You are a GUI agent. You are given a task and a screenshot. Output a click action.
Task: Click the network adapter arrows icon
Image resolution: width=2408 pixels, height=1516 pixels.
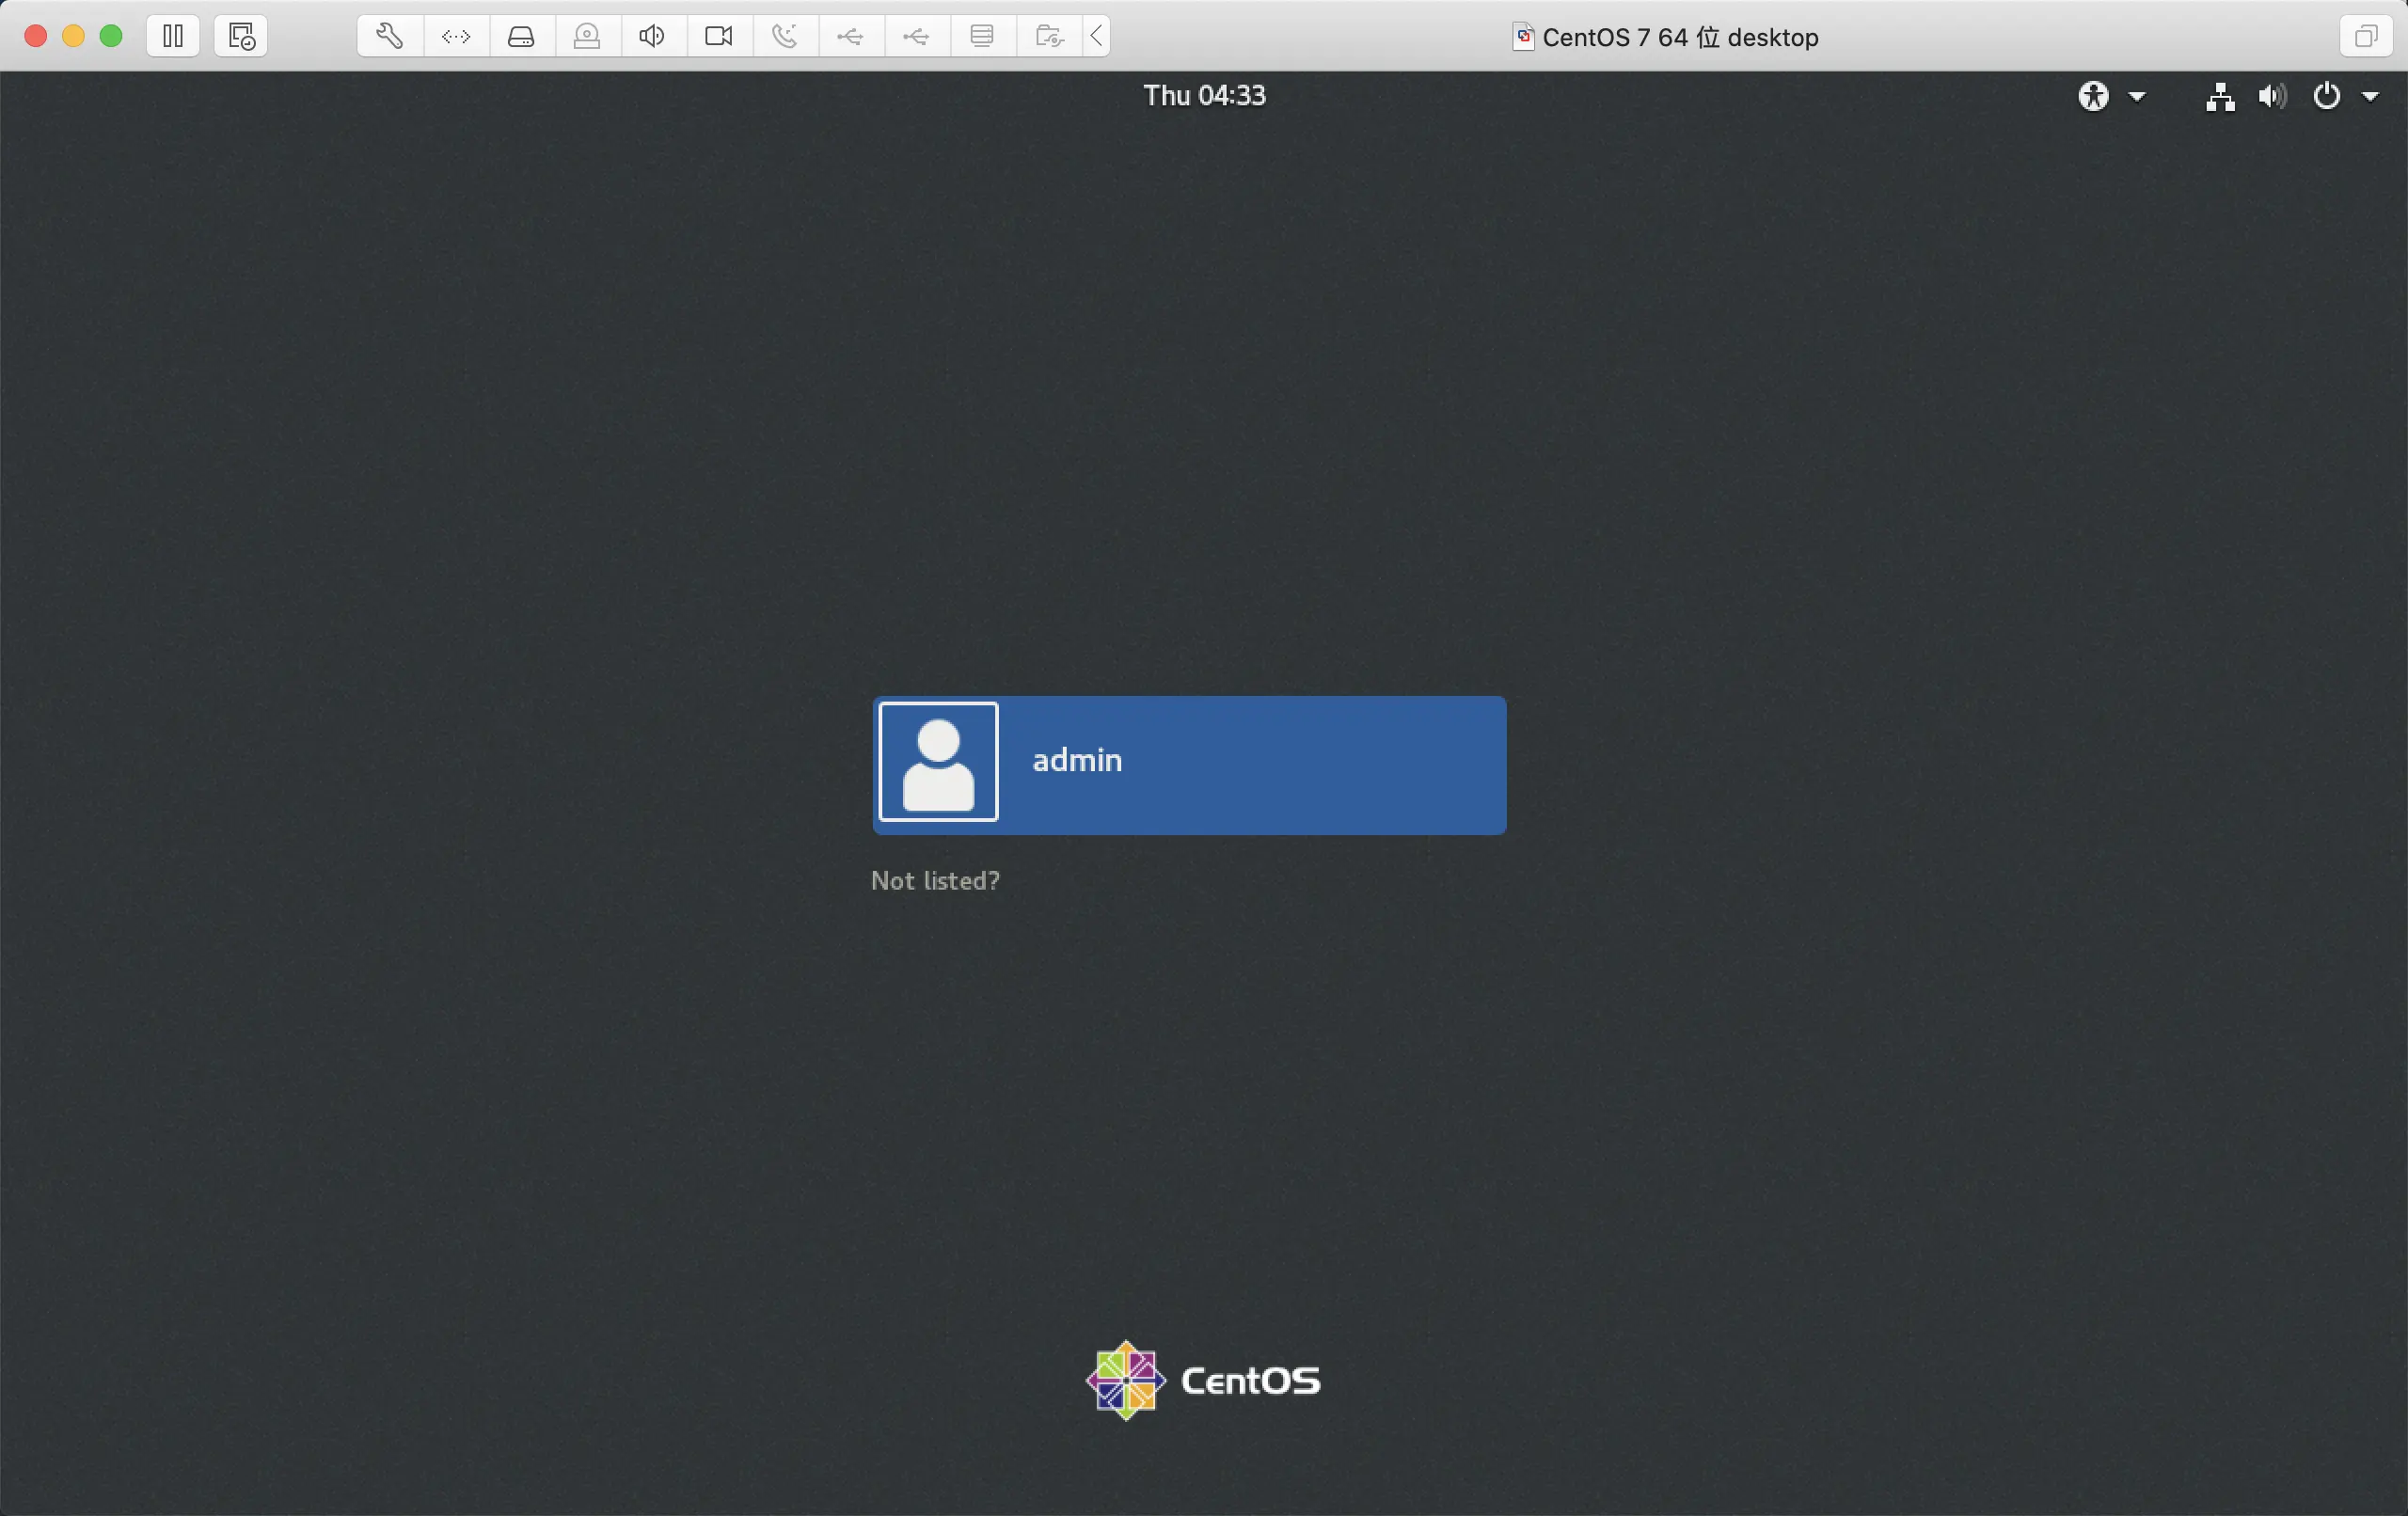456,37
